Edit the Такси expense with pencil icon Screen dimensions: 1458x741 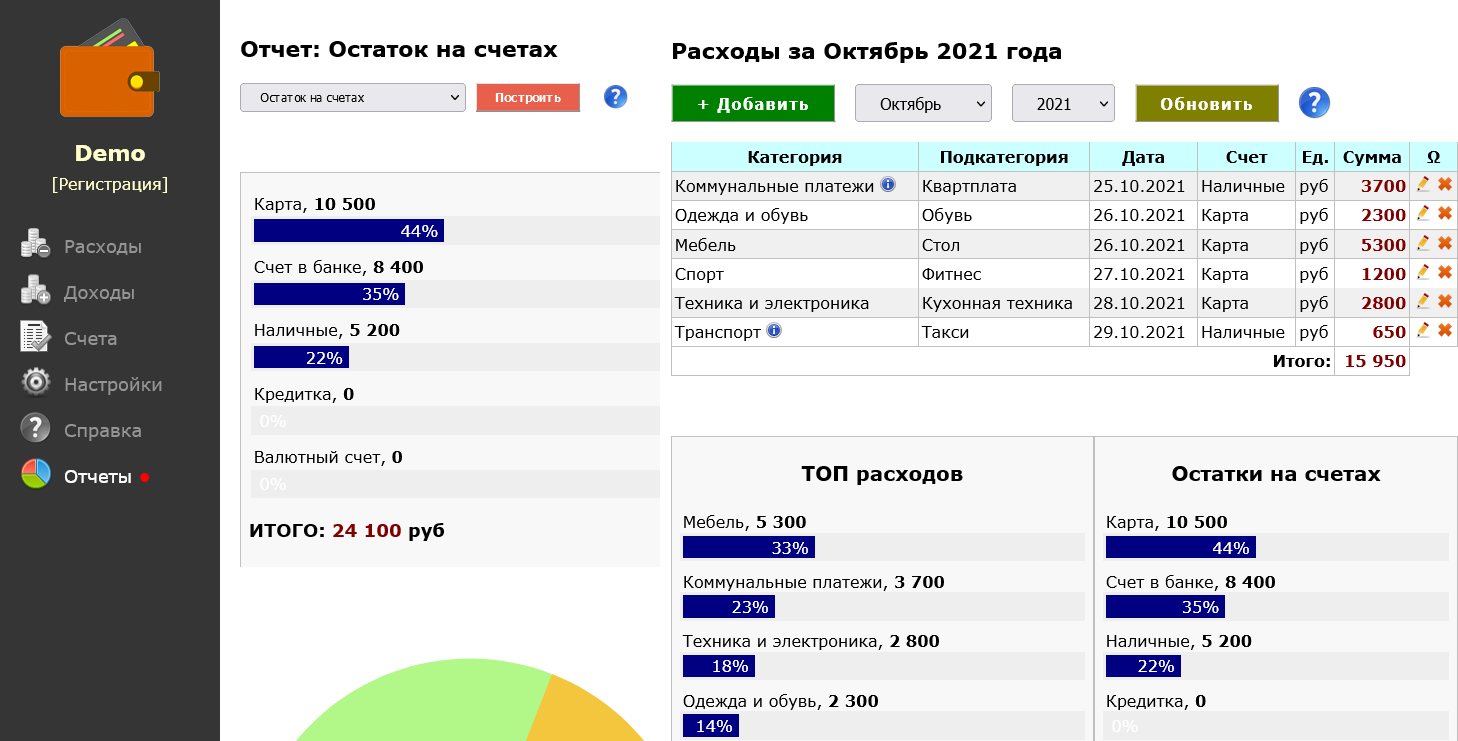[x=1423, y=330]
